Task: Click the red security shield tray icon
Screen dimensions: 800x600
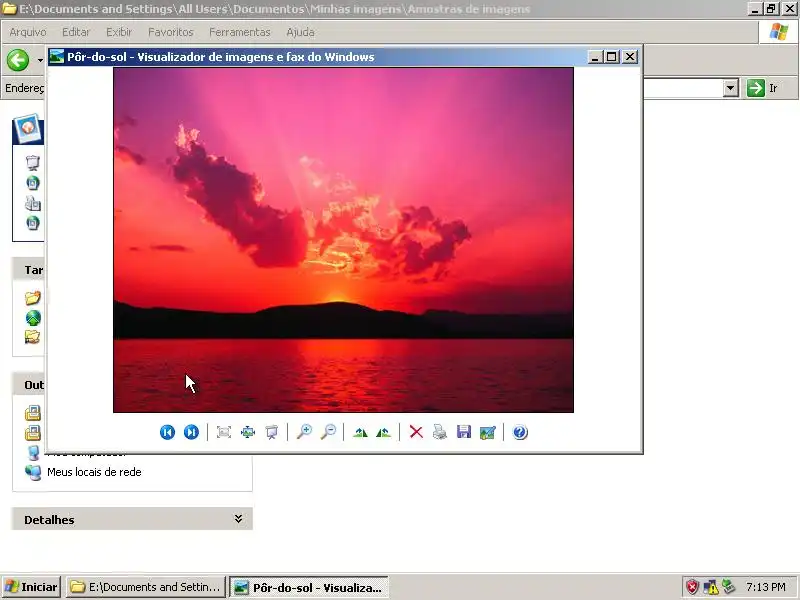Action: (x=692, y=587)
